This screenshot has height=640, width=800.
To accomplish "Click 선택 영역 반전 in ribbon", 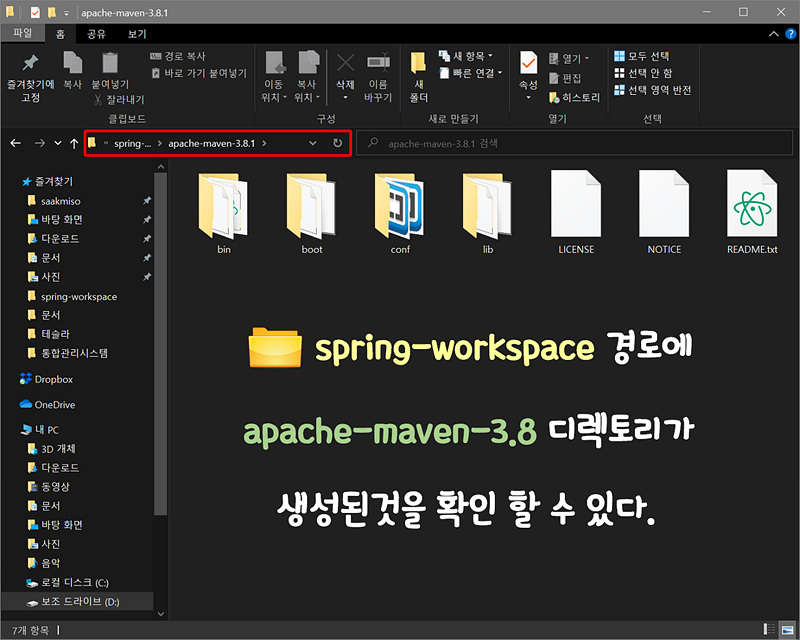I will (653, 90).
